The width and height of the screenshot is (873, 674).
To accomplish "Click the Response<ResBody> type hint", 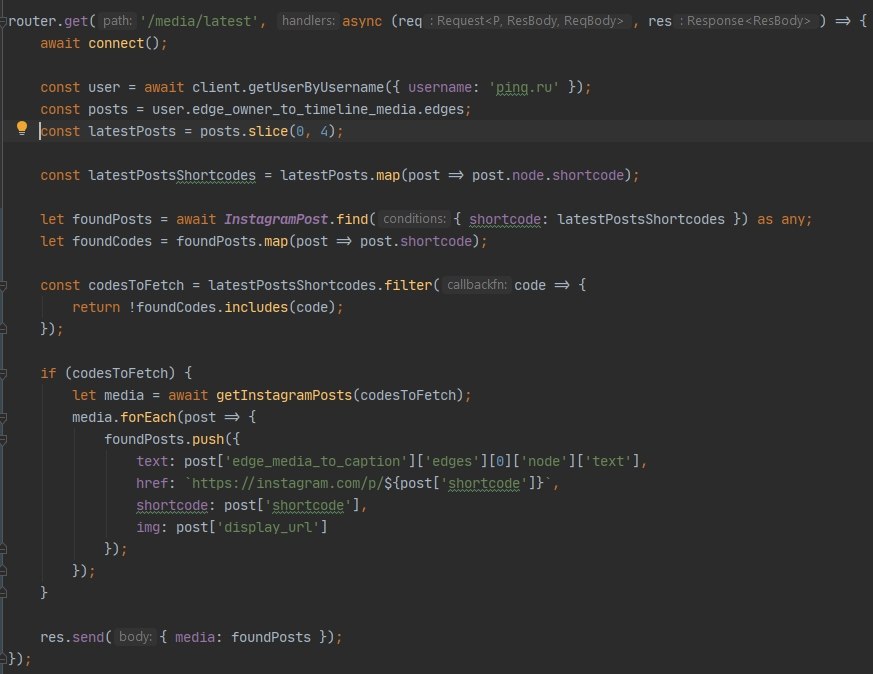I will [x=748, y=21].
